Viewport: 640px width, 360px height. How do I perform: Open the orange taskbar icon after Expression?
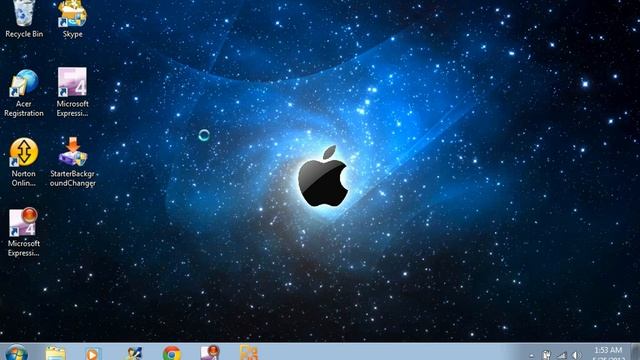point(249,353)
